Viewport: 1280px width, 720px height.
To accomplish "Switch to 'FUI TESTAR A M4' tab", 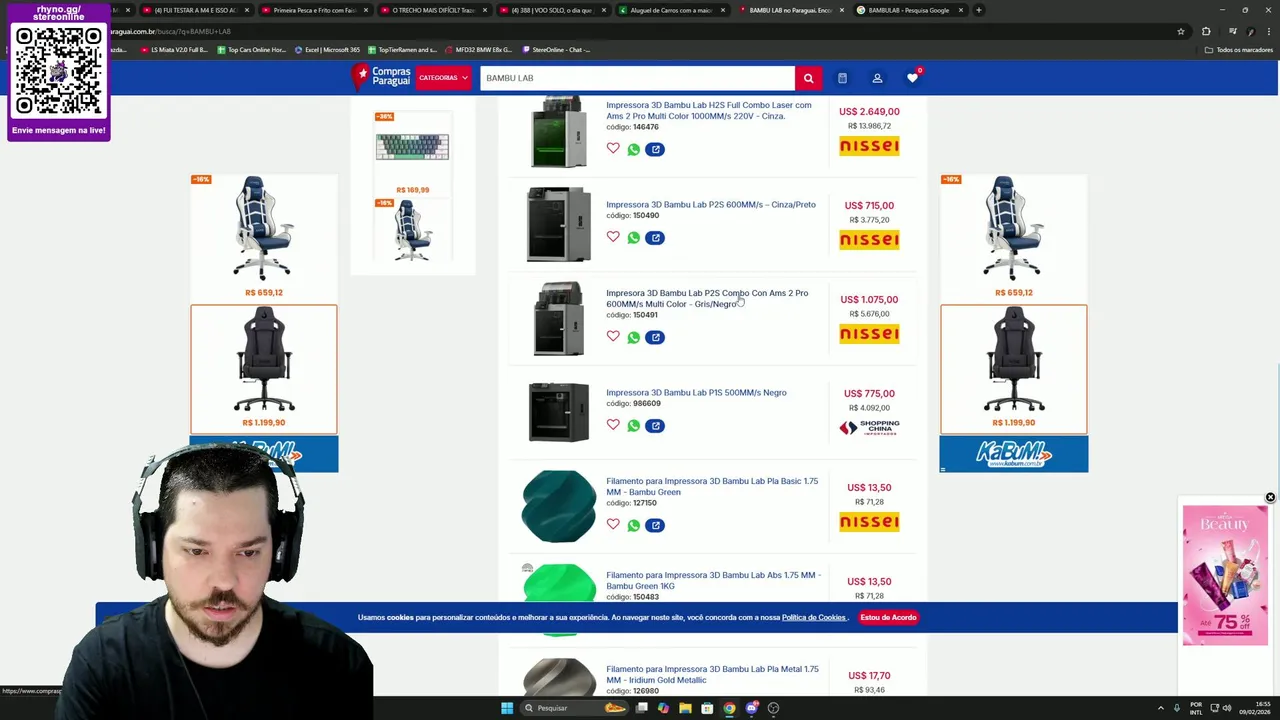I will (x=195, y=10).
